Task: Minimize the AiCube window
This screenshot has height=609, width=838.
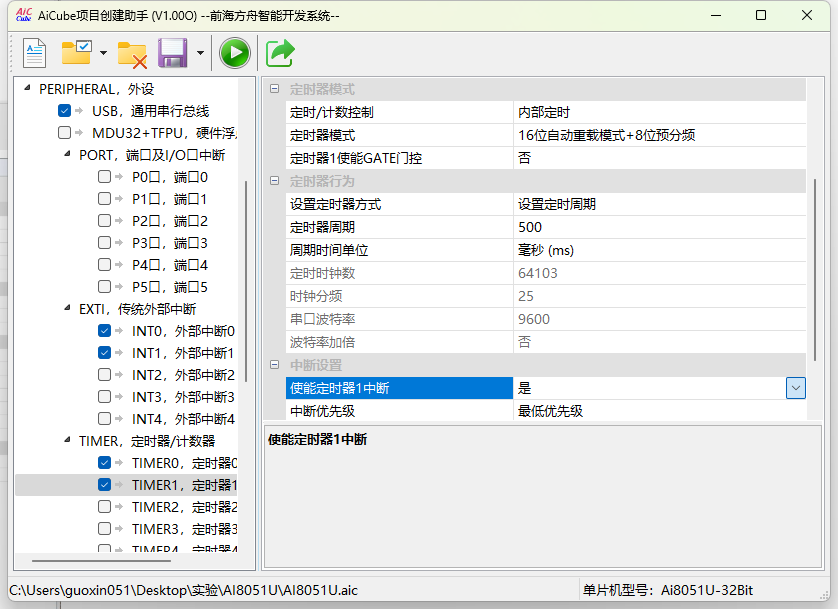Action: (x=717, y=15)
